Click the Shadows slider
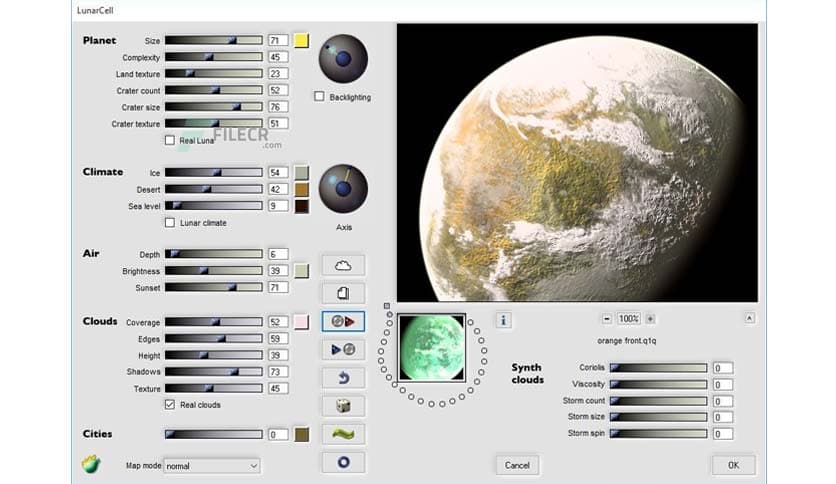The width and height of the screenshot is (836, 484). [x=214, y=372]
